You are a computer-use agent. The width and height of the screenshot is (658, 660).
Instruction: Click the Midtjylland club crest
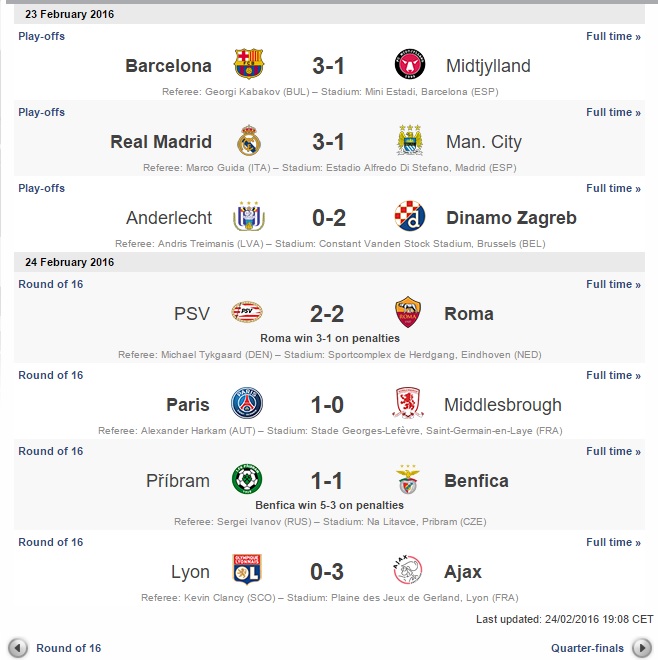[x=410, y=66]
